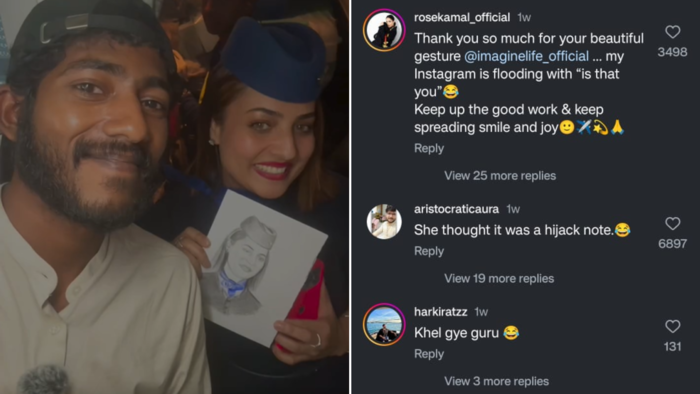Expand 19 more replies under aristocraticaura
Viewport: 700px width, 394px height.
click(x=499, y=278)
